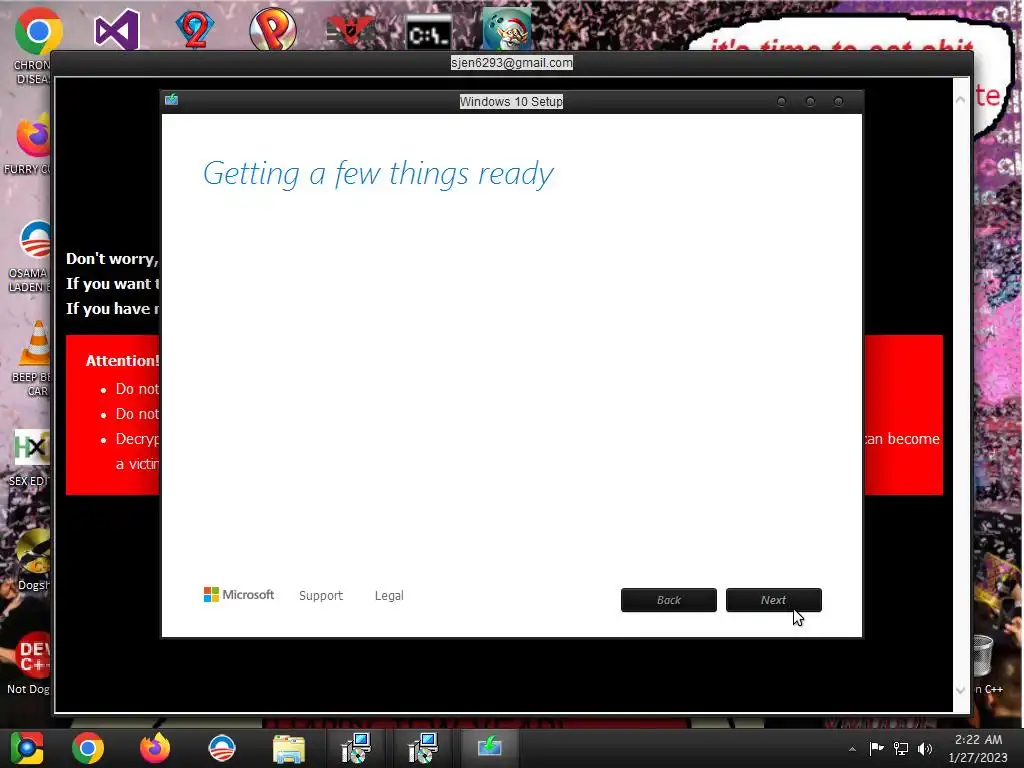The height and width of the screenshot is (768, 1024).
Task: Open the Obama logo app in the taskbar
Action: click(x=221, y=748)
